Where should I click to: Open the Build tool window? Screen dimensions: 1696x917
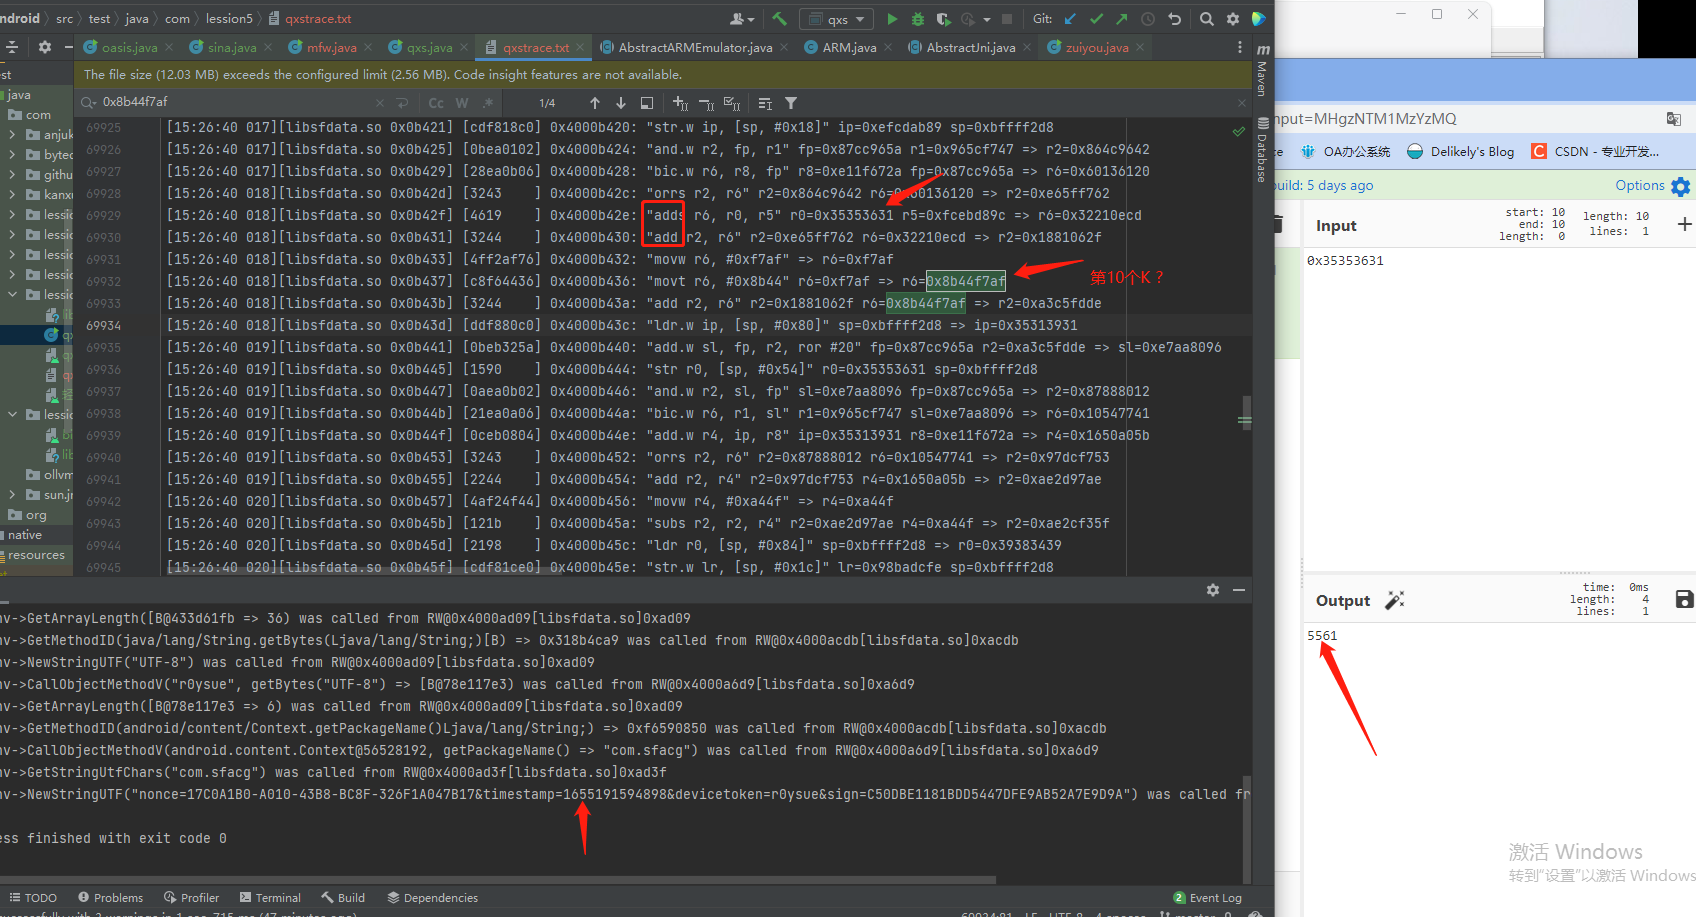click(343, 897)
